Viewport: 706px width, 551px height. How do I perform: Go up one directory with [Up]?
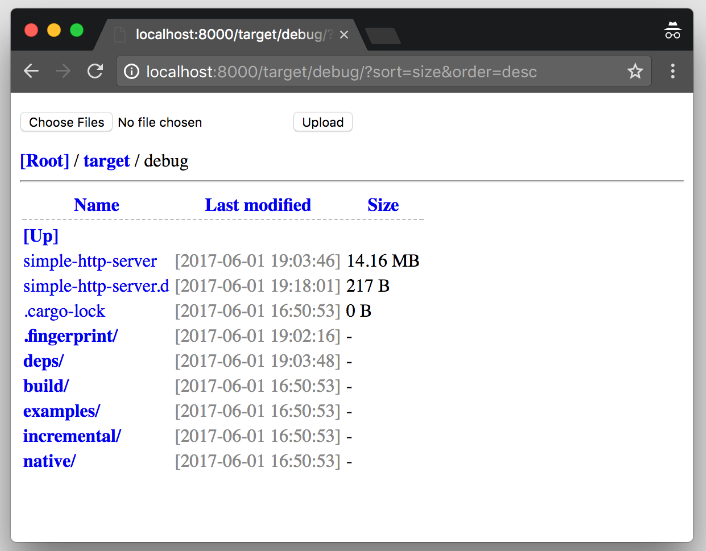[x=41, y=236]
